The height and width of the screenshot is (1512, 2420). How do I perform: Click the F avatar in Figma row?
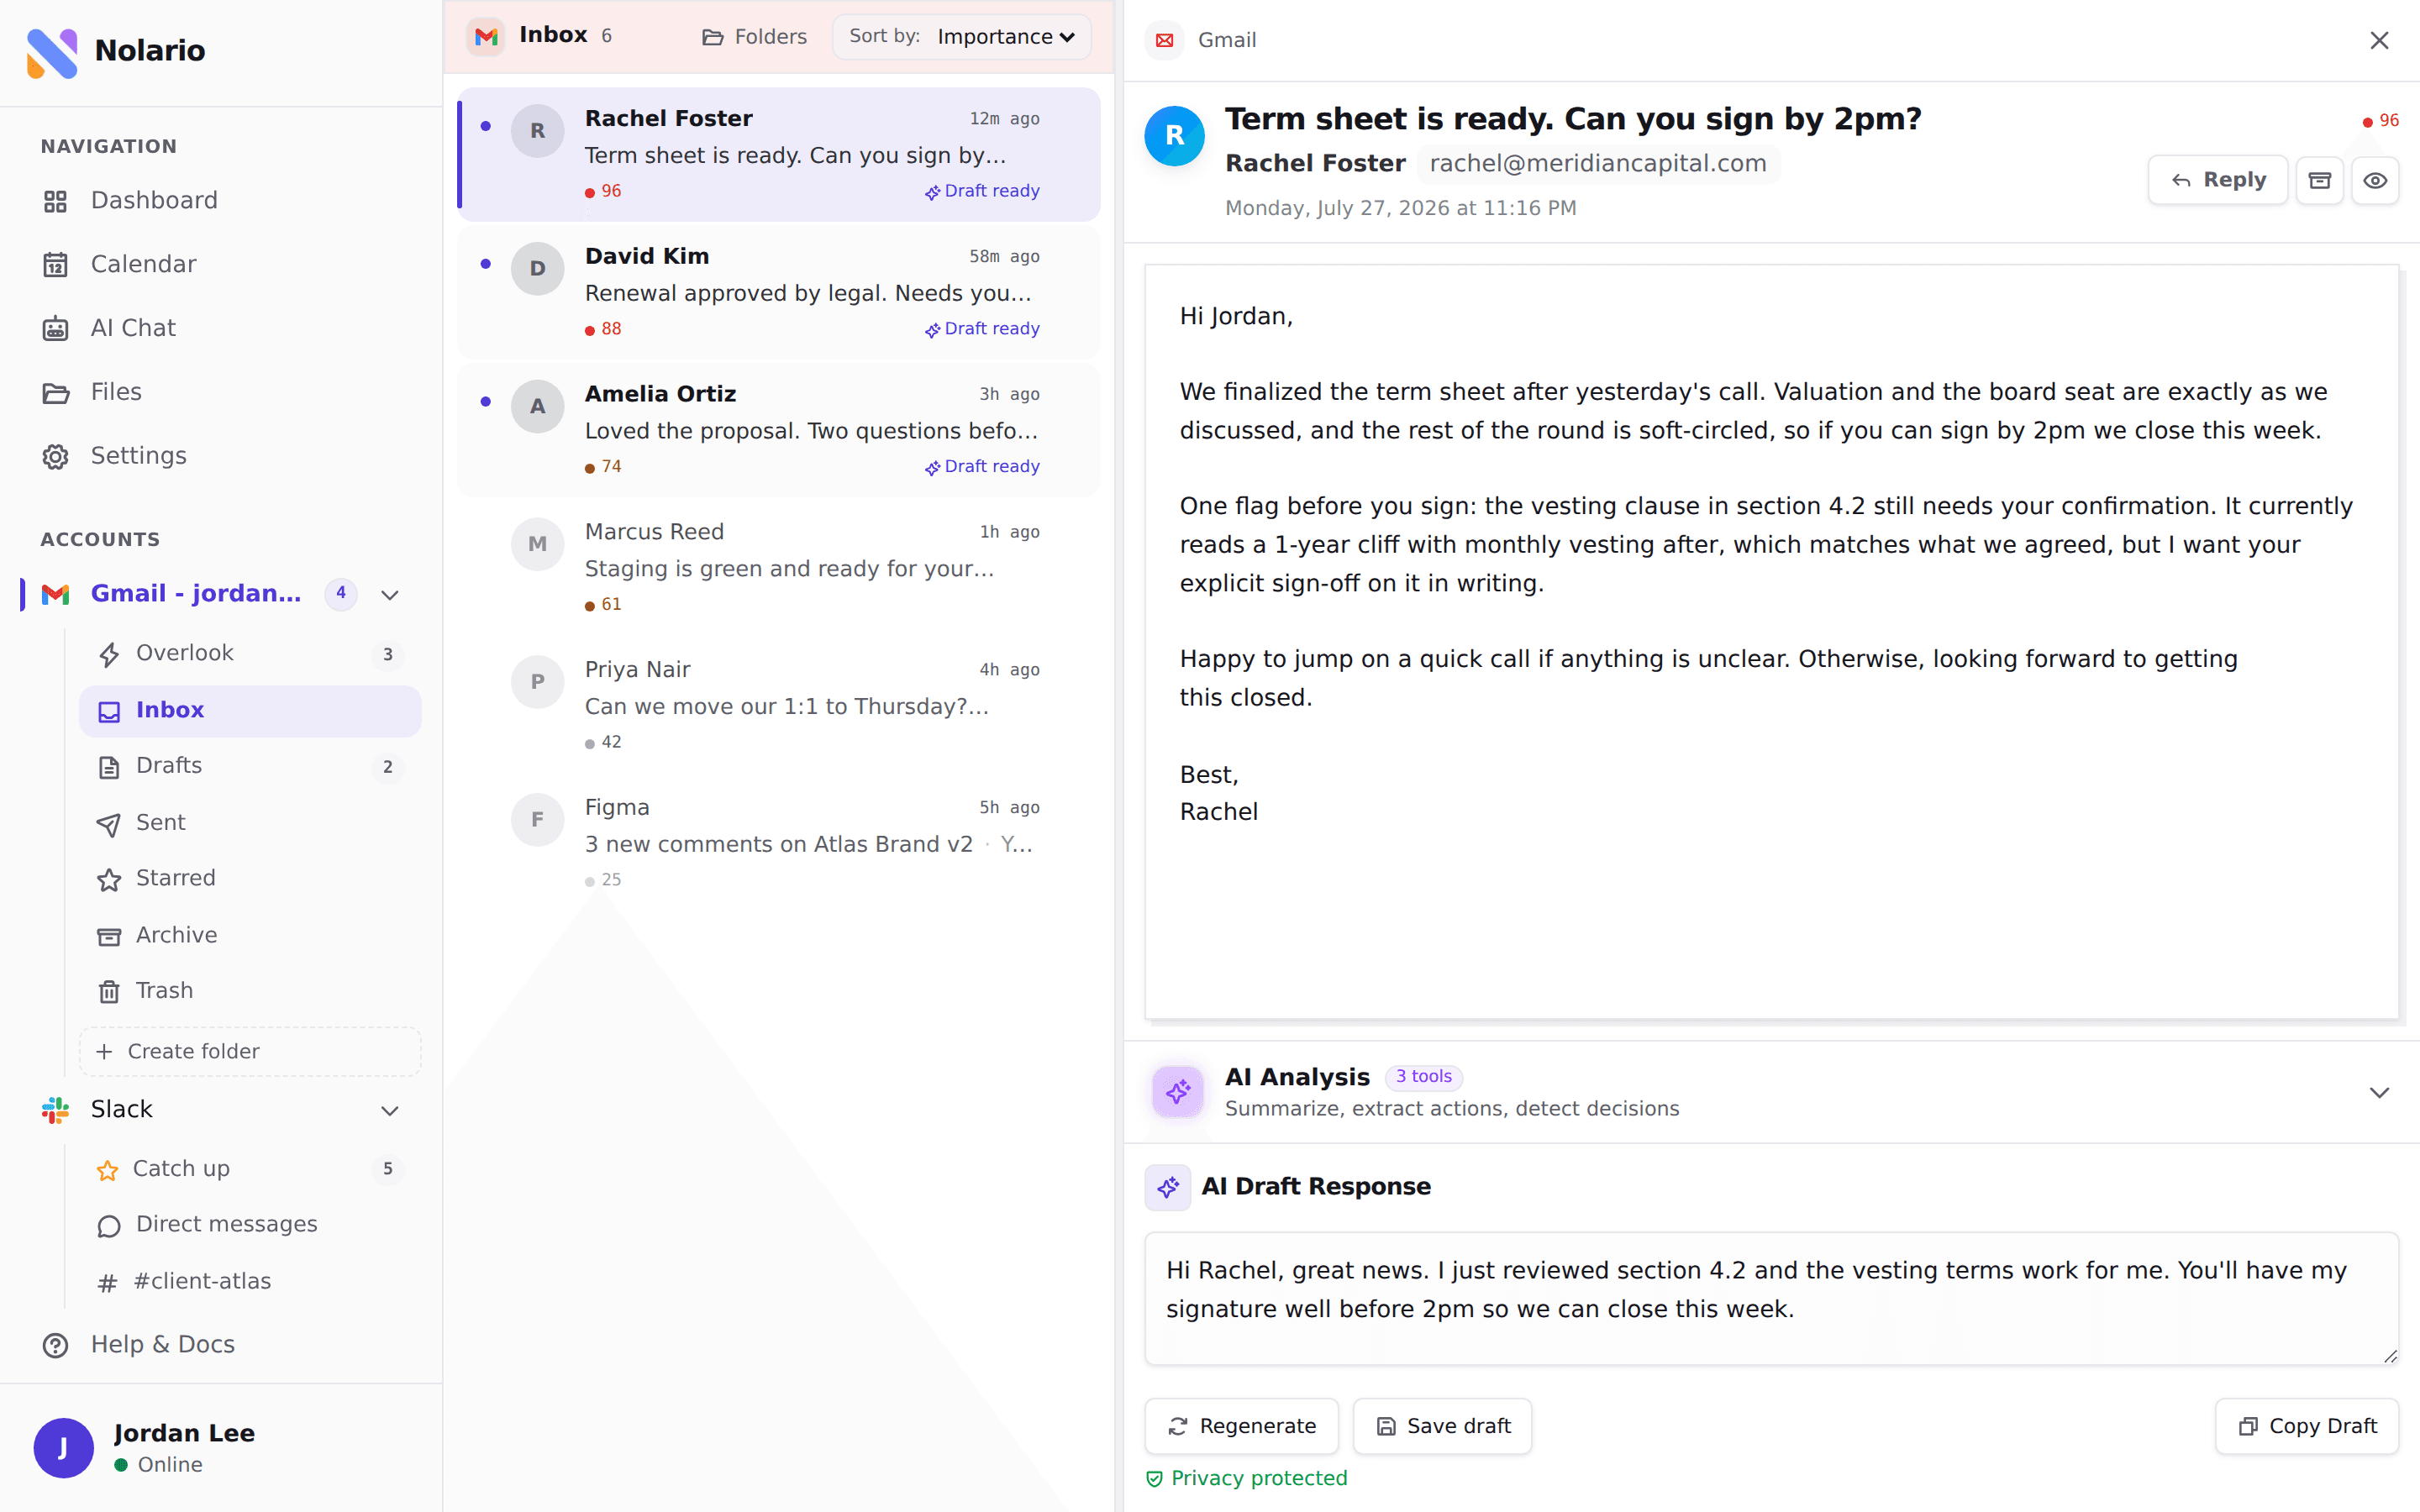click(x=538, y=820)
